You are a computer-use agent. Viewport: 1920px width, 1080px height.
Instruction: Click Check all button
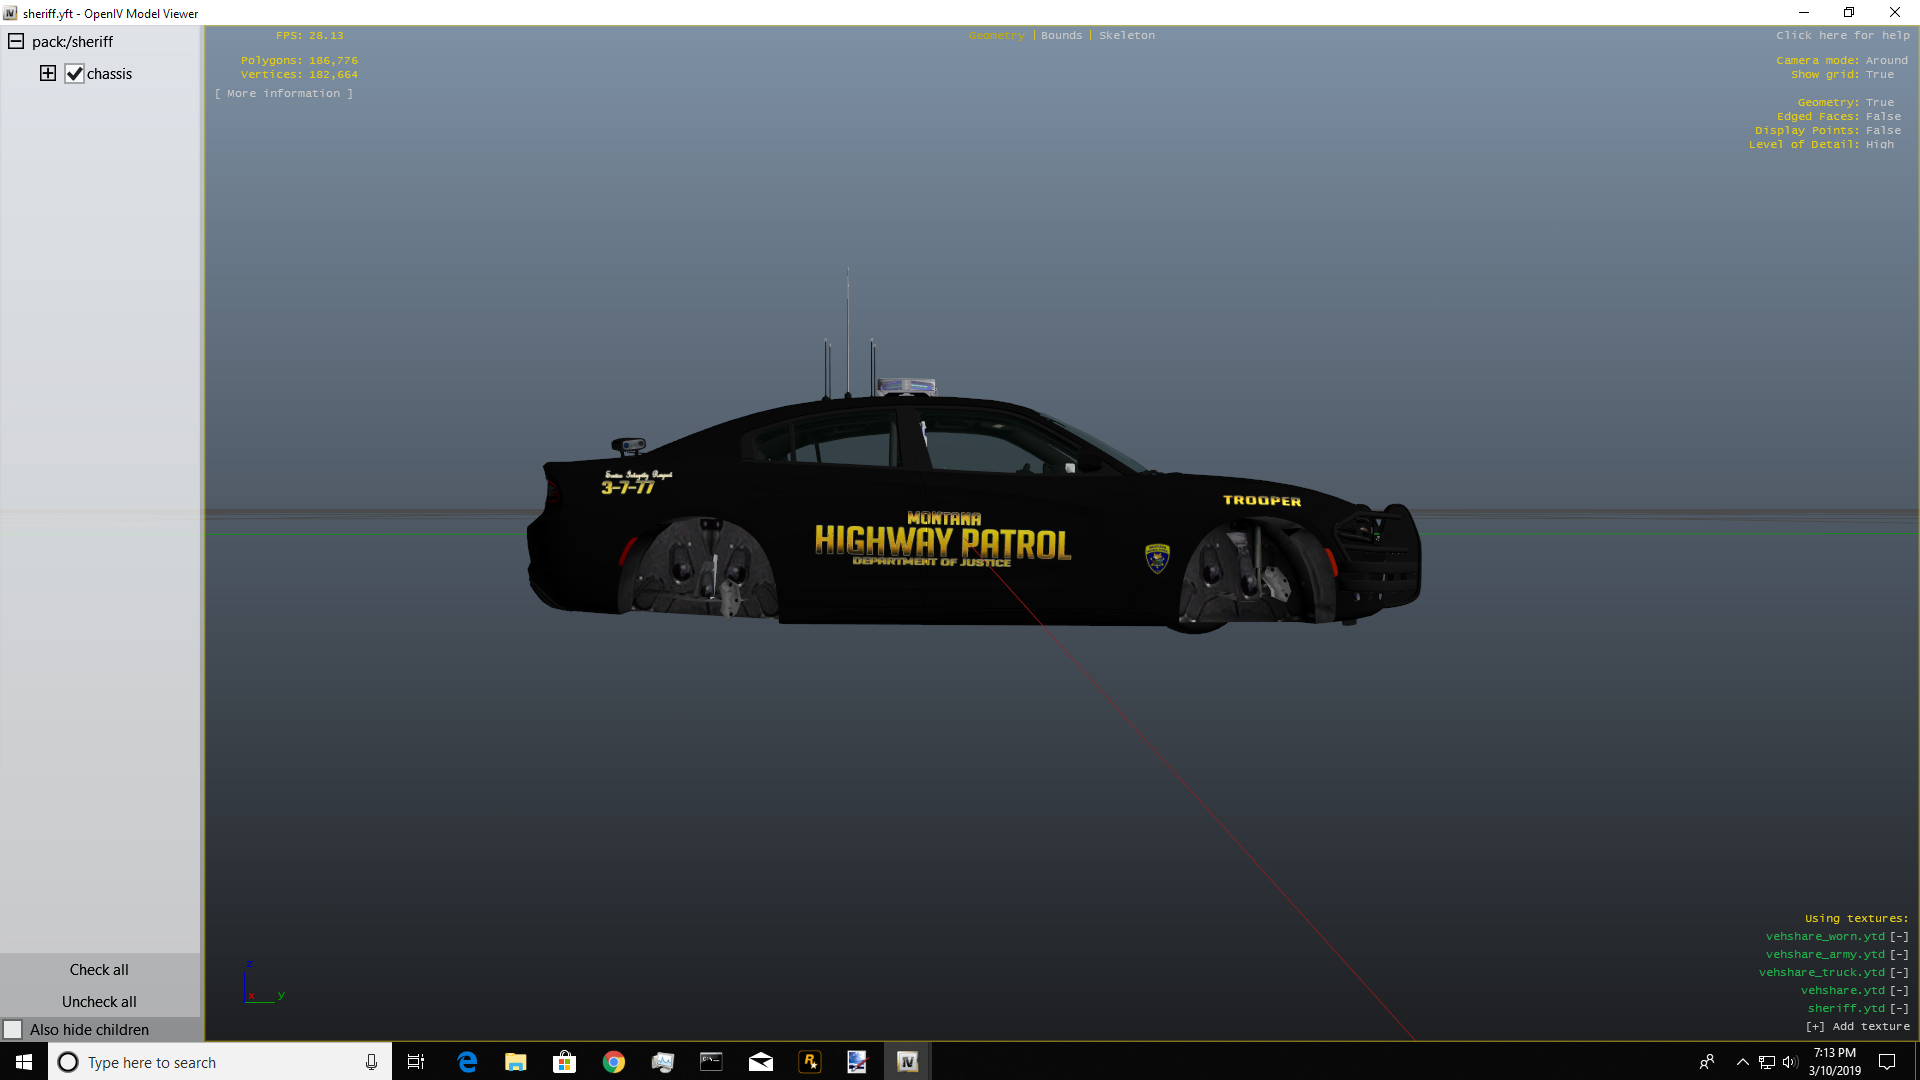pos(99,969)
